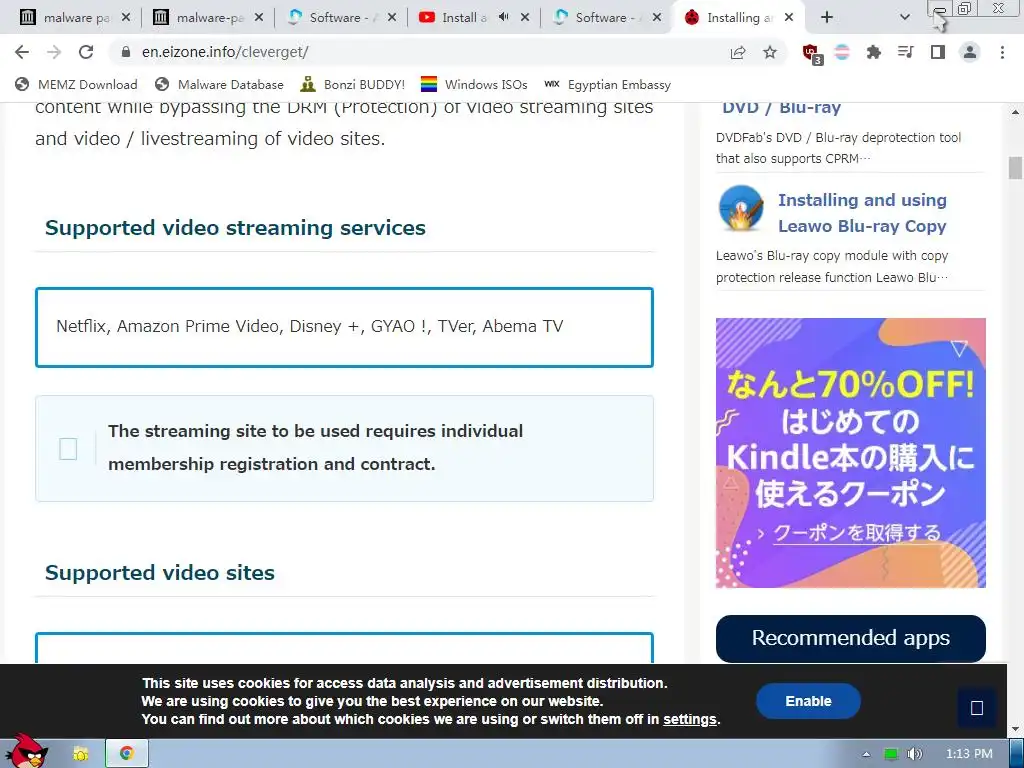Click the Netflix, Amazon Prime Video services text
This screenshot has height=768, width=1024.
(310, 326)
